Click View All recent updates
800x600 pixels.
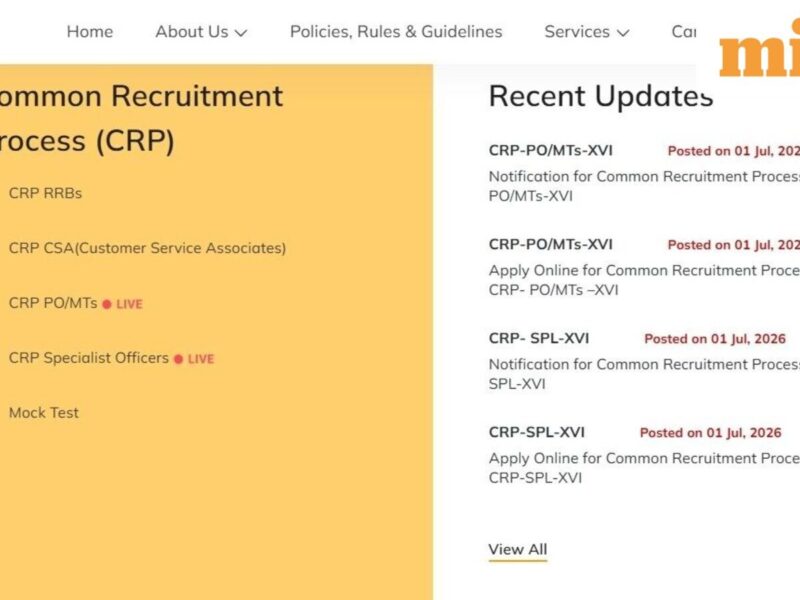coord(518,549)
